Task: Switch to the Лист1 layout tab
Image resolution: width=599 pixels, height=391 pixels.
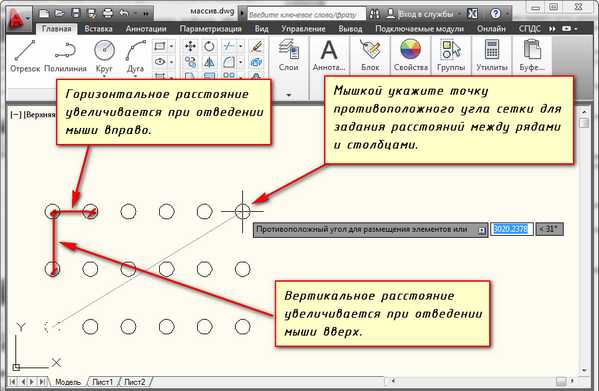Action: tap(102, 382)
